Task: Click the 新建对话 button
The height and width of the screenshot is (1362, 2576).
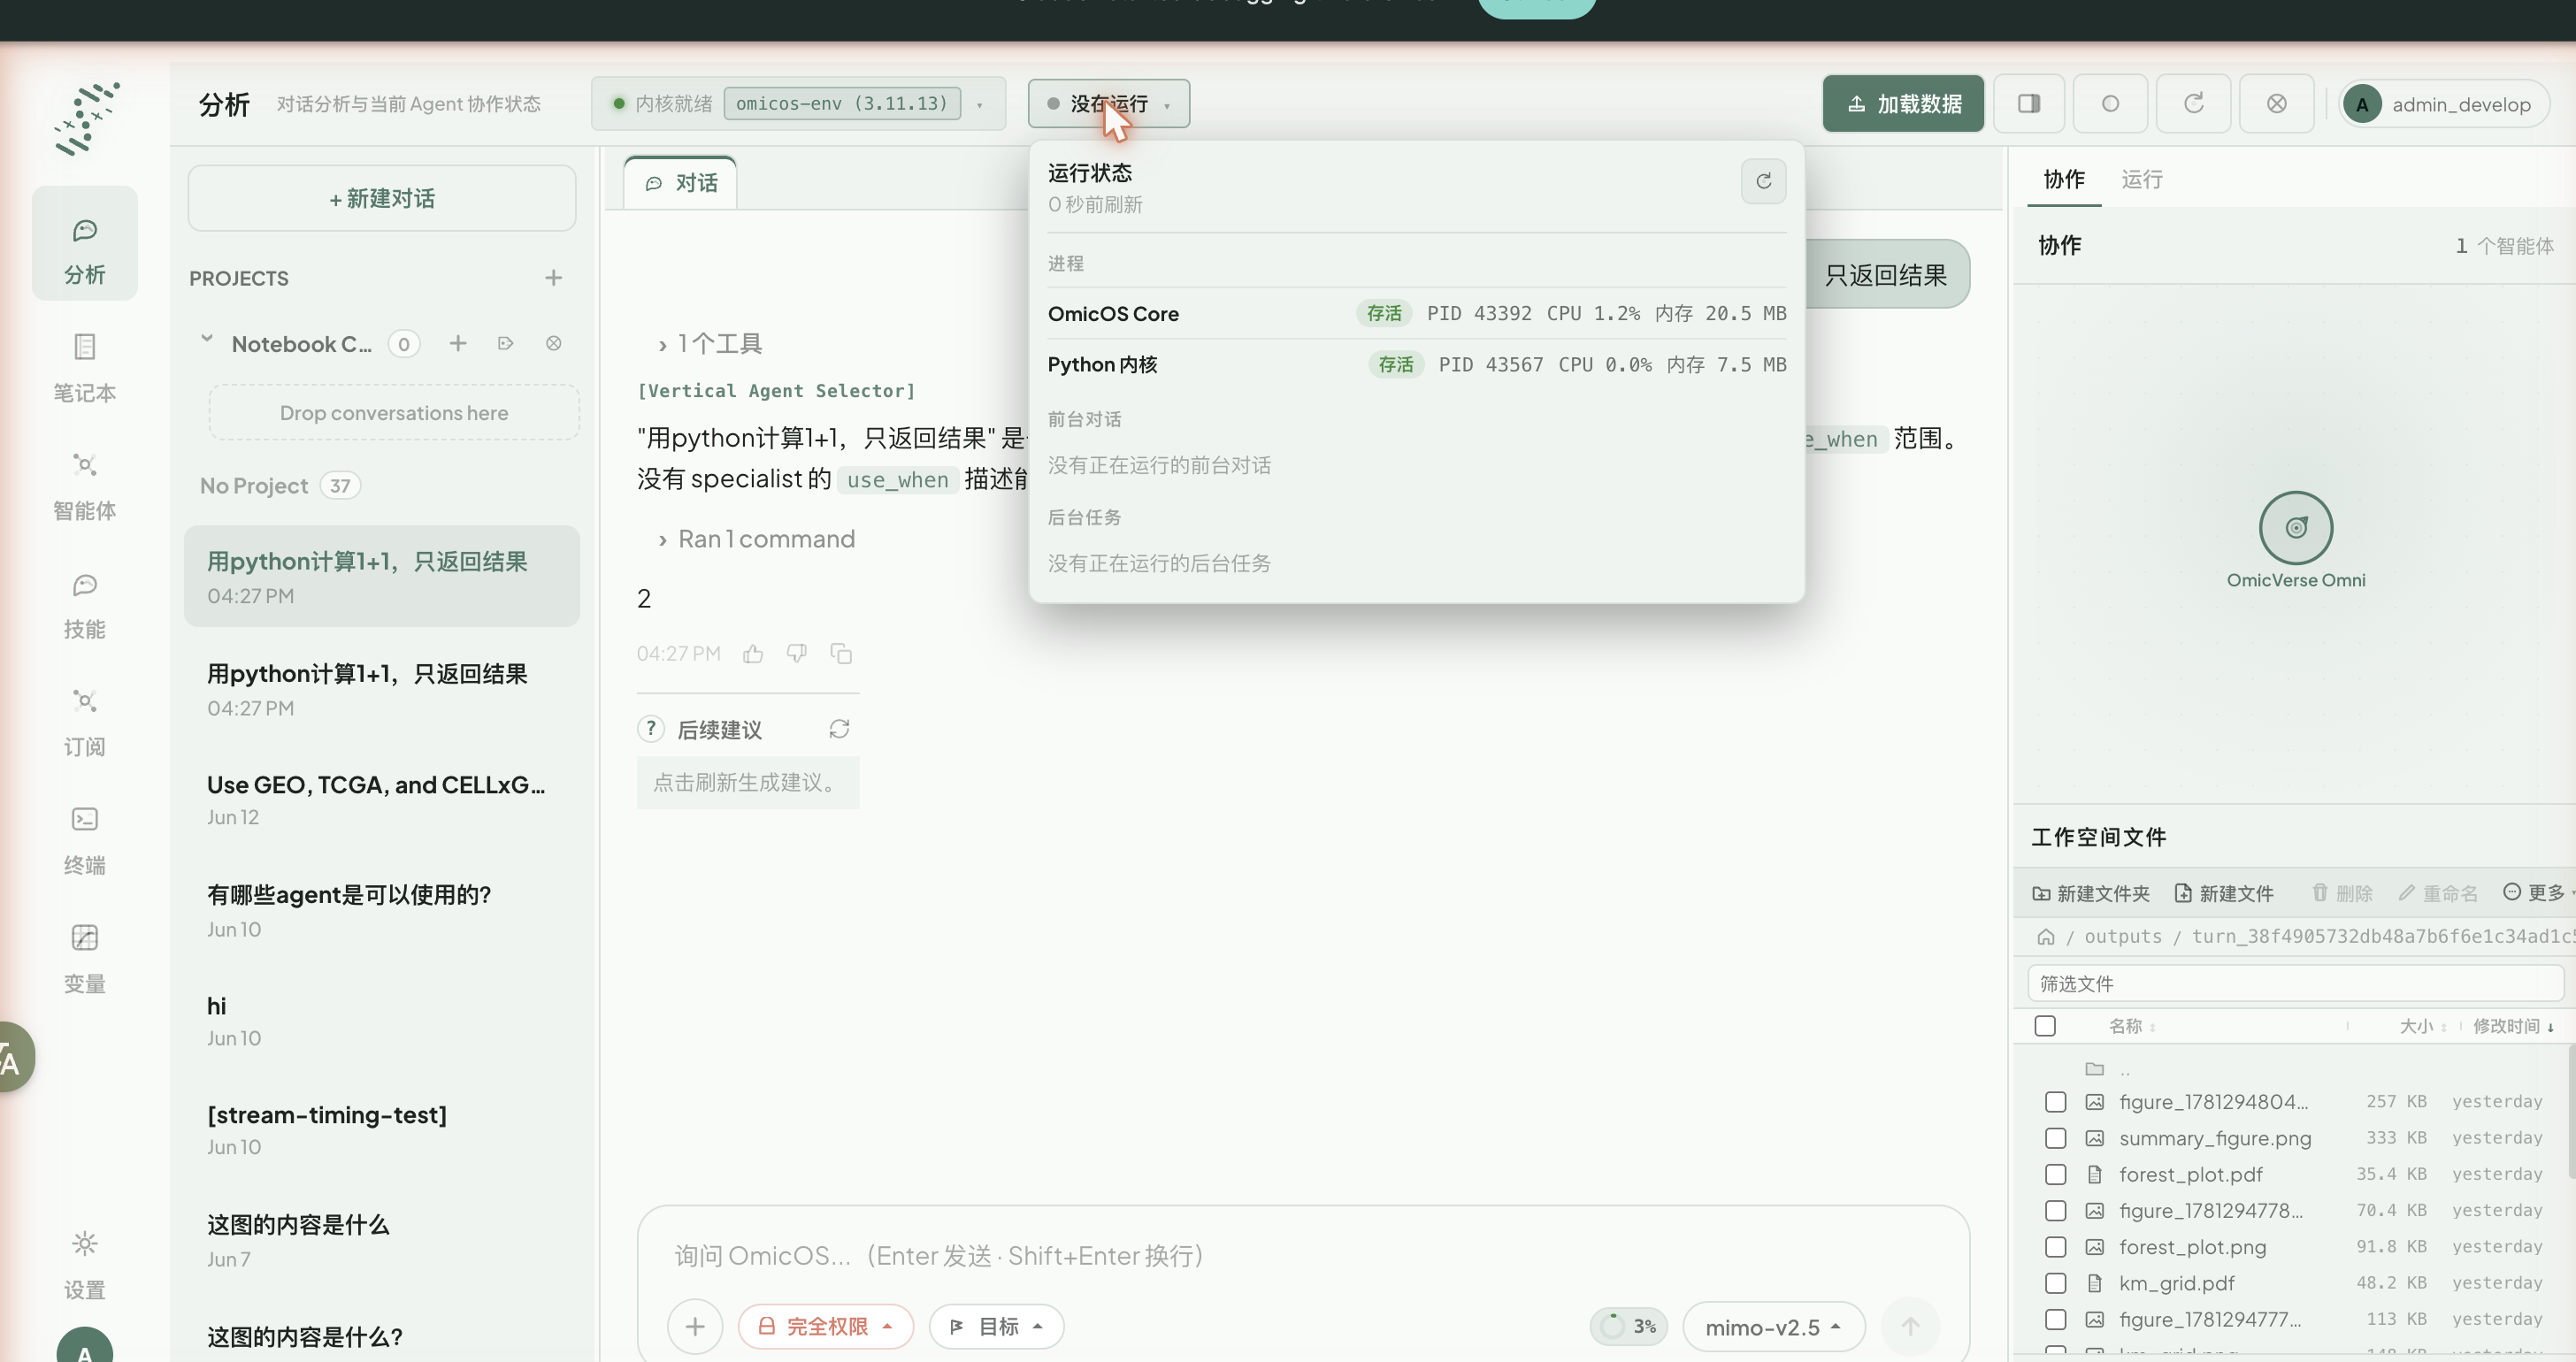Action: pos(382,198)
